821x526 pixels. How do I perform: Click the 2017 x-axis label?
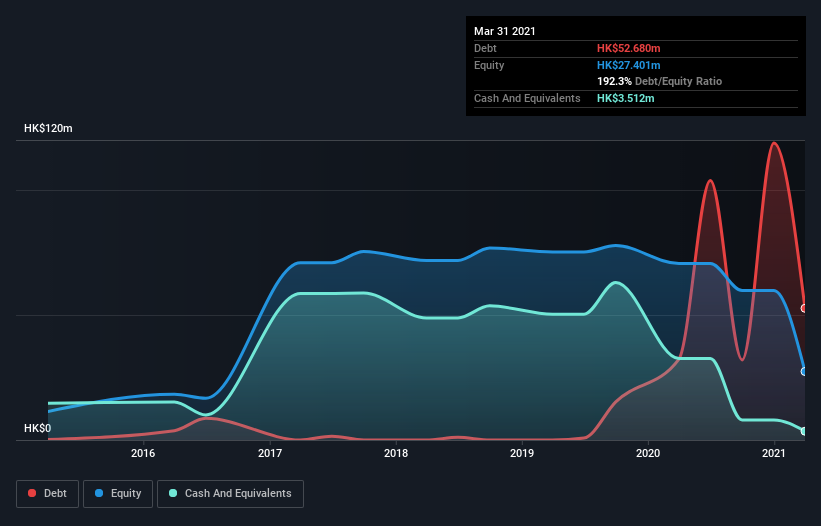[270, 453]
